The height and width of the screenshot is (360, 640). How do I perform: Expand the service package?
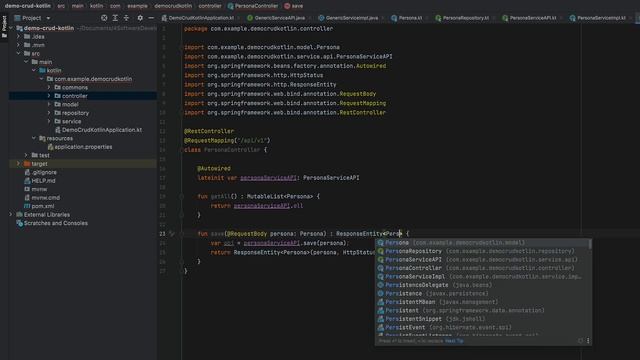(49, 121)
